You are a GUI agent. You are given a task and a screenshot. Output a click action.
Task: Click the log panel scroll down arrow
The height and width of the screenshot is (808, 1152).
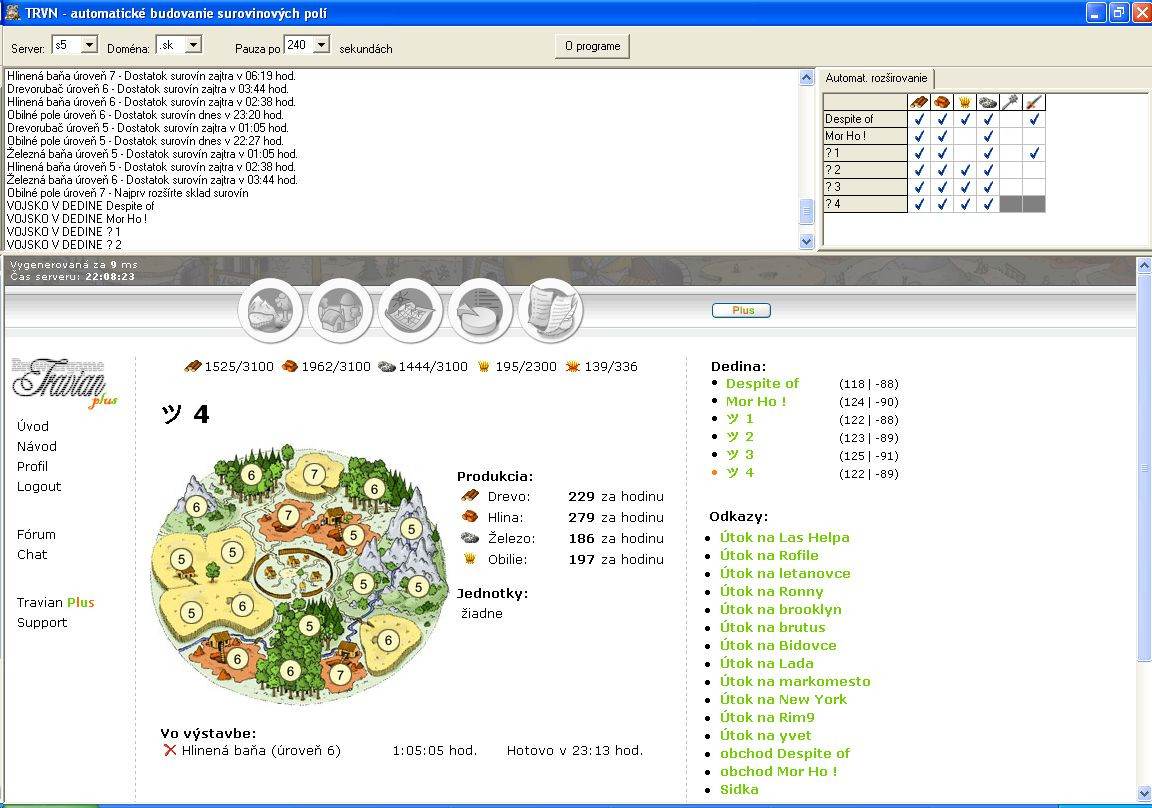coord(806,241)
